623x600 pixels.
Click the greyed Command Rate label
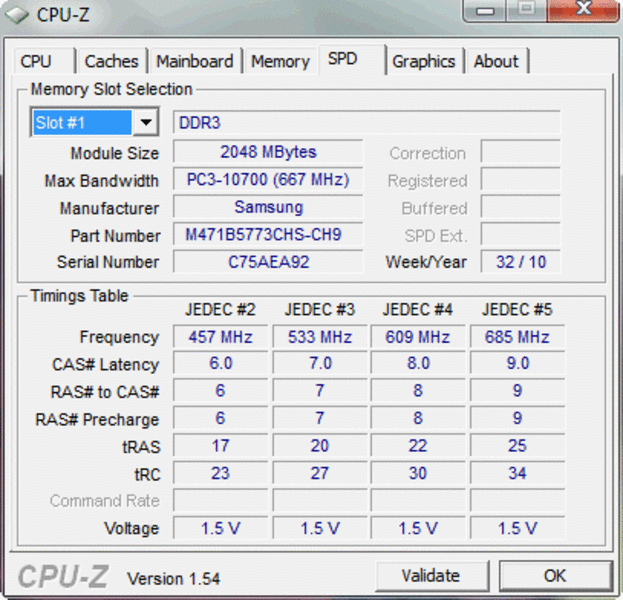[x=105, y=501]
